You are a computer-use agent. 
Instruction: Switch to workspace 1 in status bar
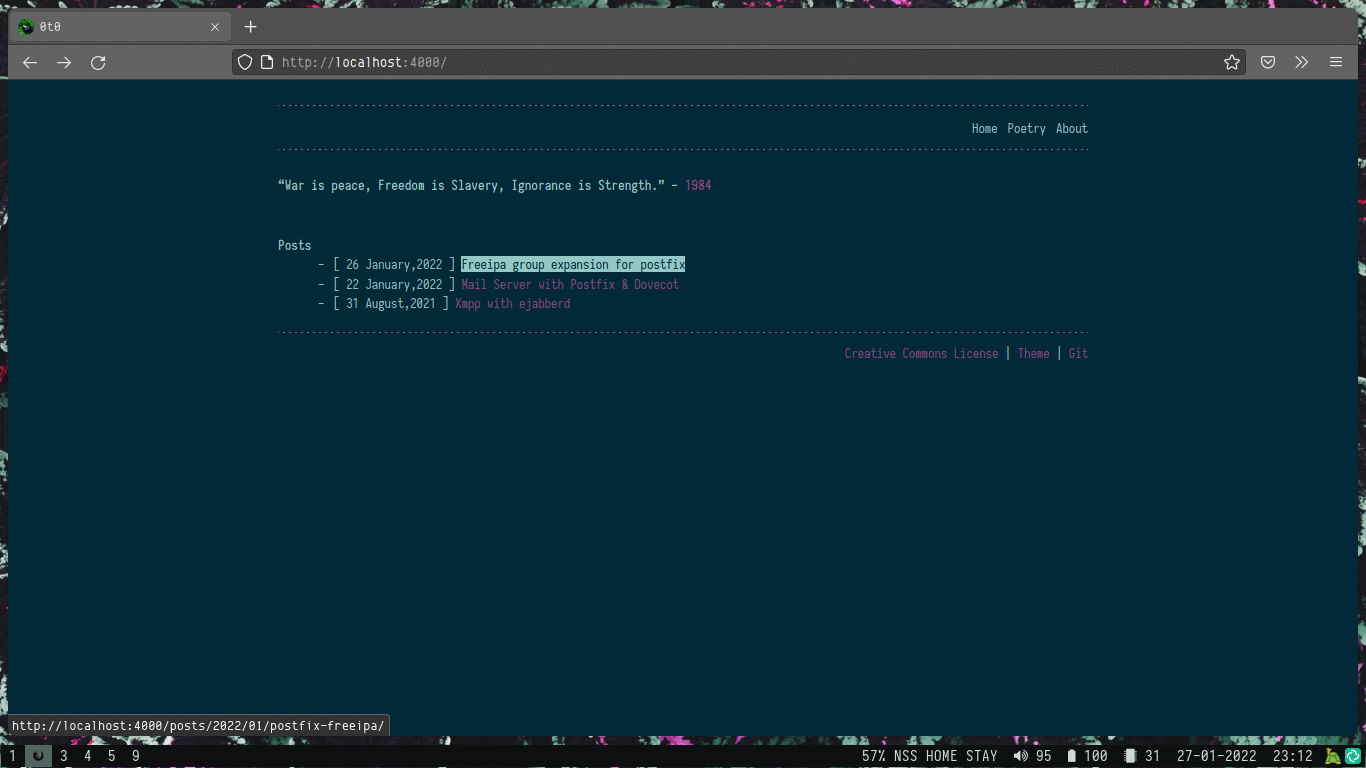point(12,756)
